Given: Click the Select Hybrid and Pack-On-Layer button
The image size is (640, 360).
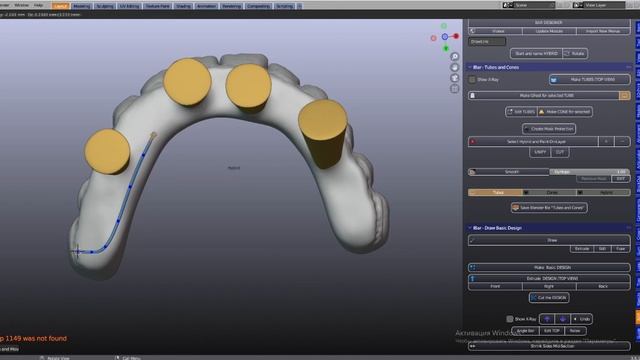Looking at the screenshot, I should pos(533,142).
